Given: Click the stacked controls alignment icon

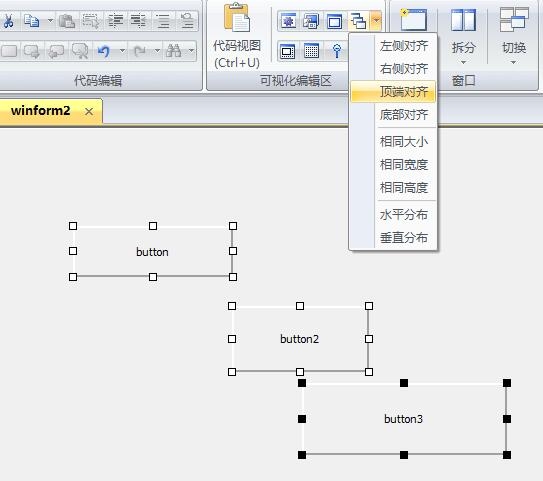Looking at the screenshot, I should coord(358,21).
